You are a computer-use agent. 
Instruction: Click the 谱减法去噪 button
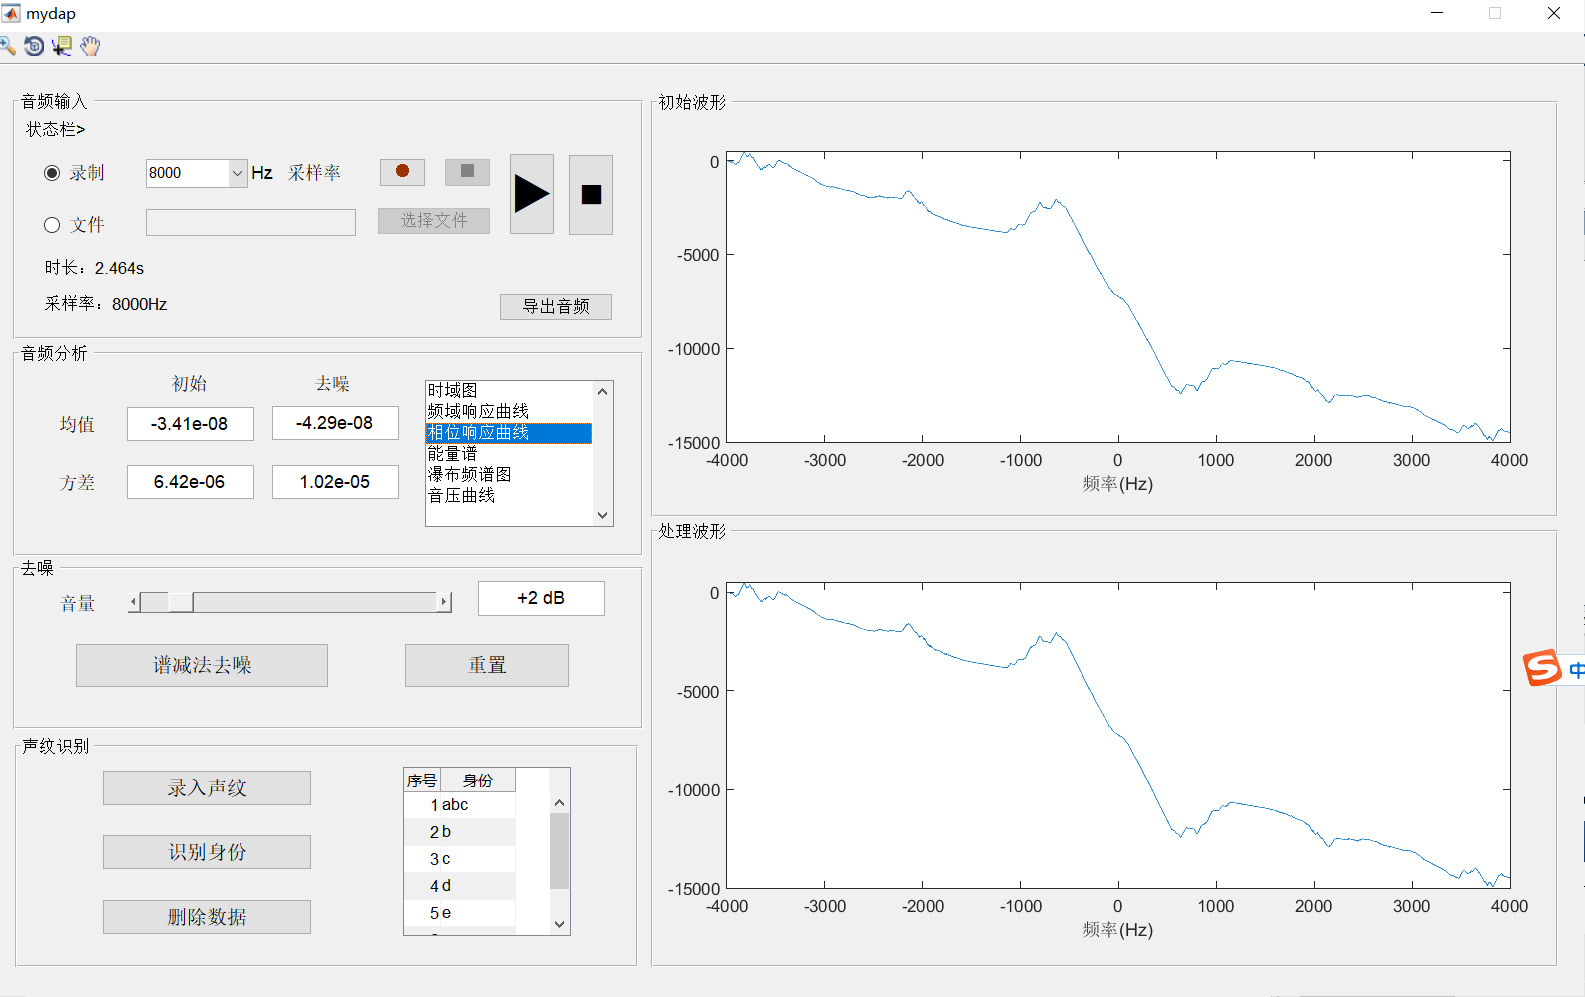coord(202,665)
